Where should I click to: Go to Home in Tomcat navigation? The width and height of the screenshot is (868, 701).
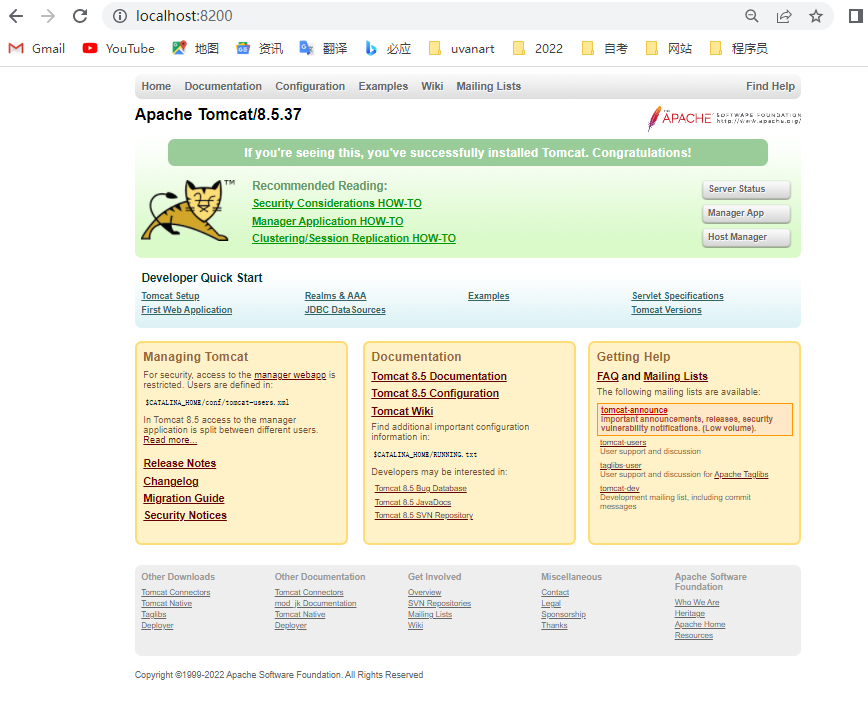[156, 86]
